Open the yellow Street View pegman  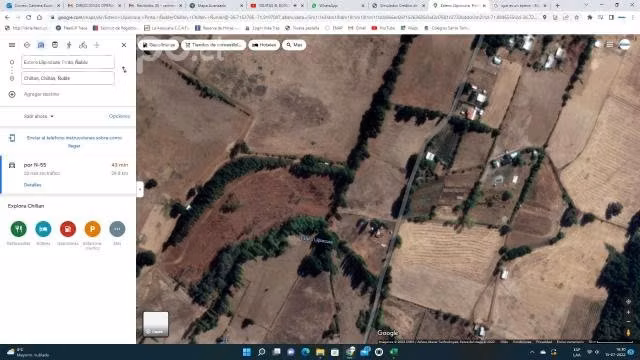pos(628,333)
